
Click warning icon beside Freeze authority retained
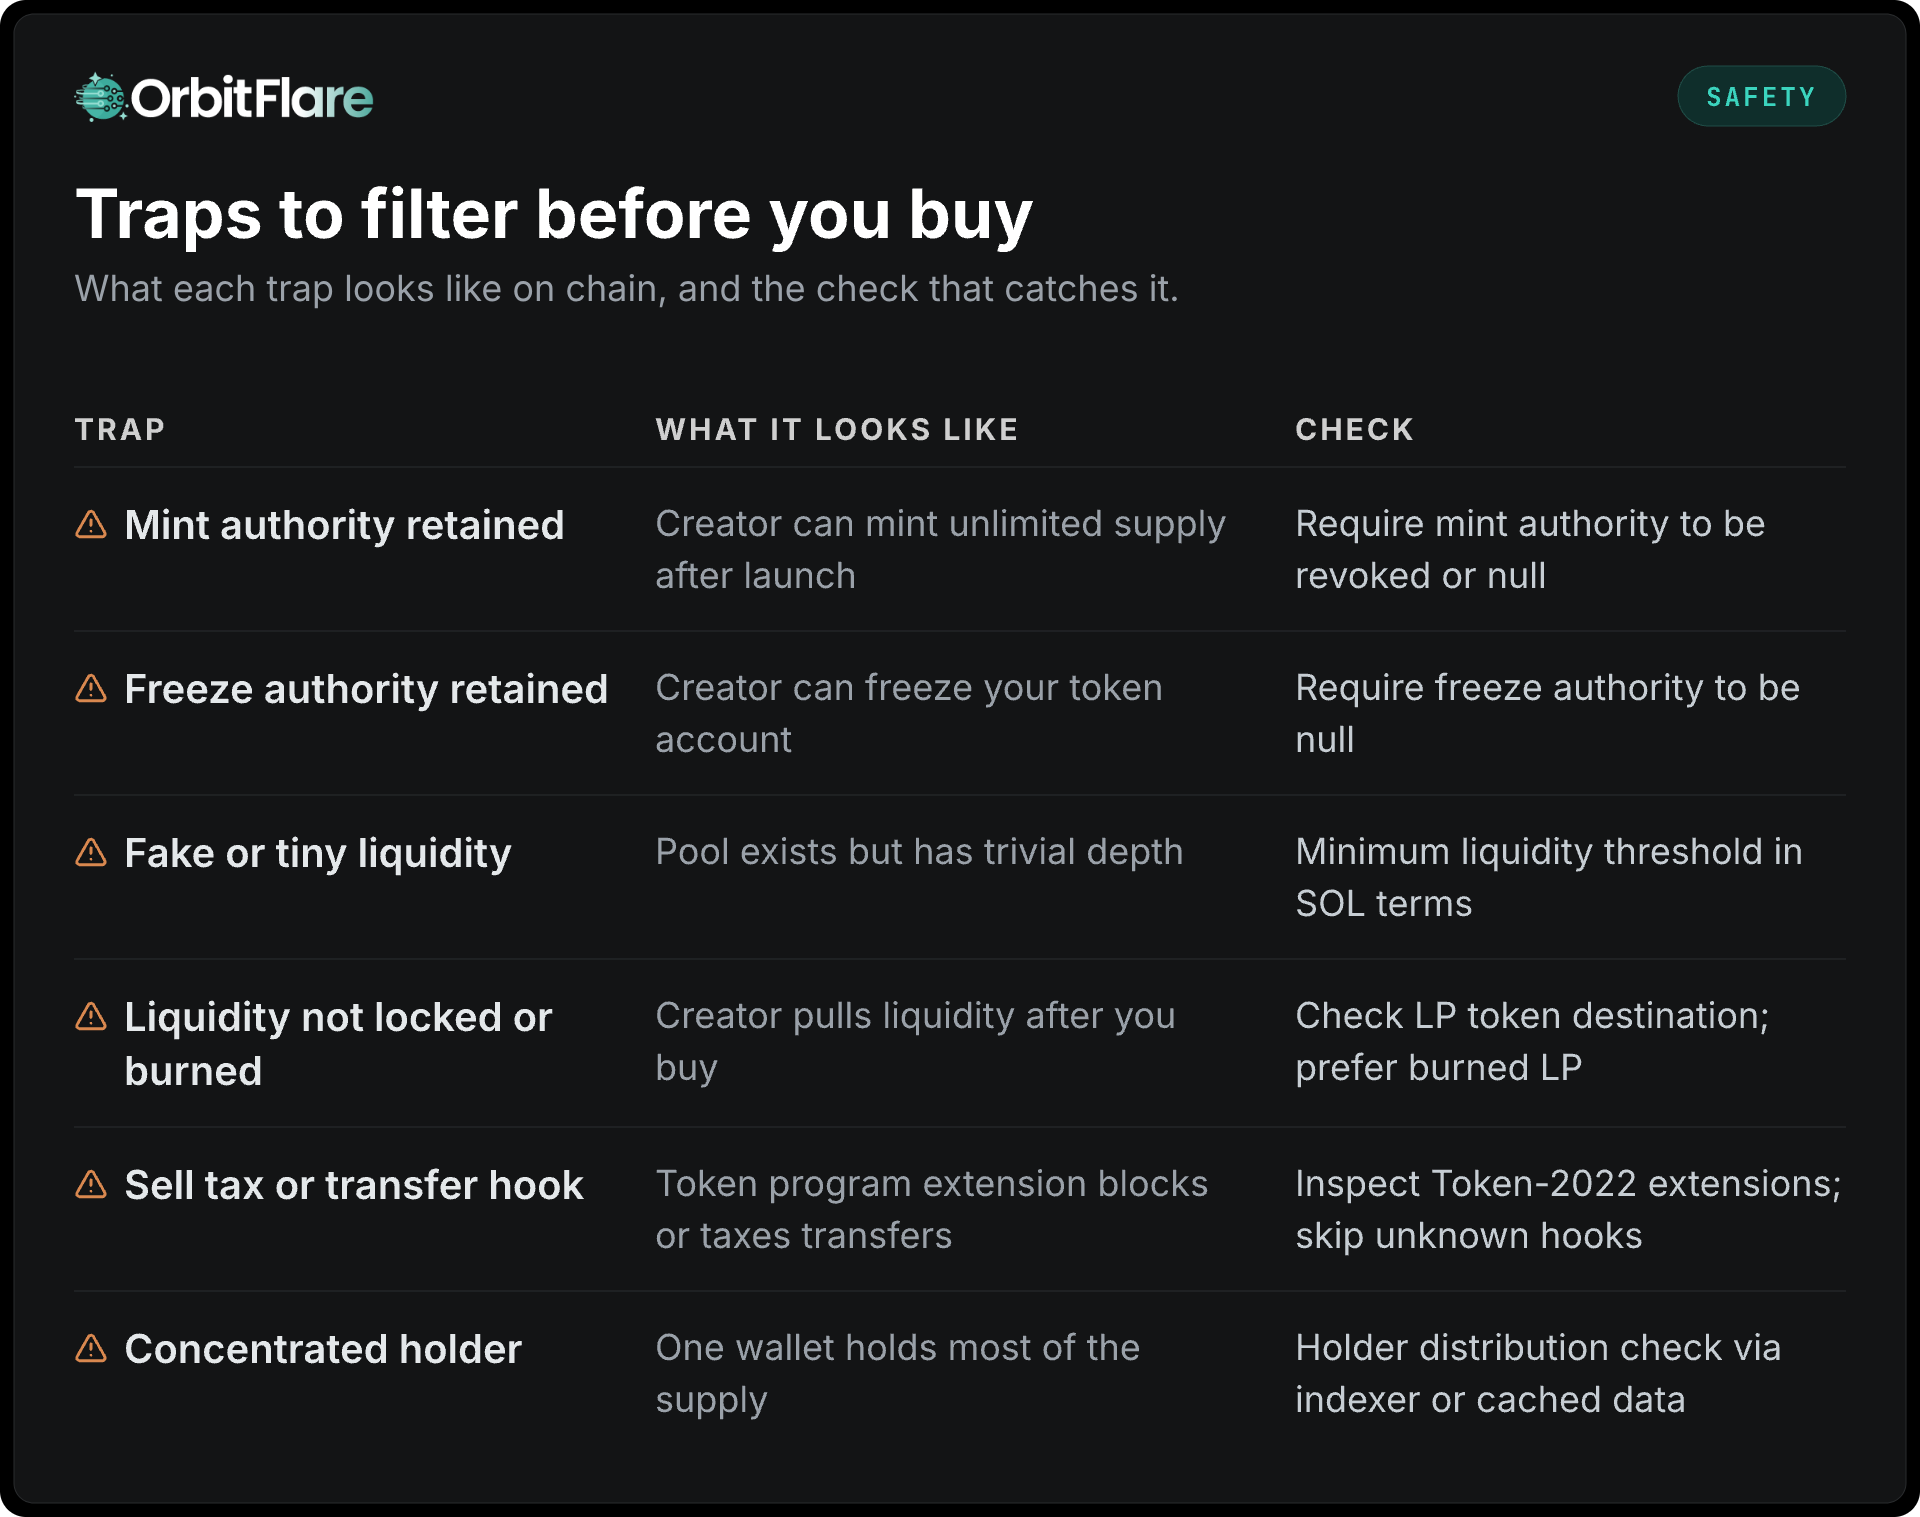click(91, 688)
